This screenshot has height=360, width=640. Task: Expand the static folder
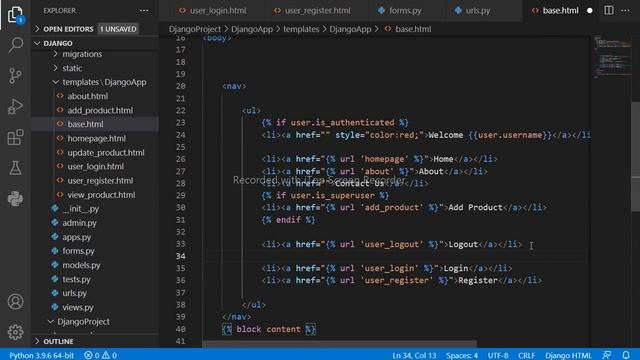click(72, 68)
